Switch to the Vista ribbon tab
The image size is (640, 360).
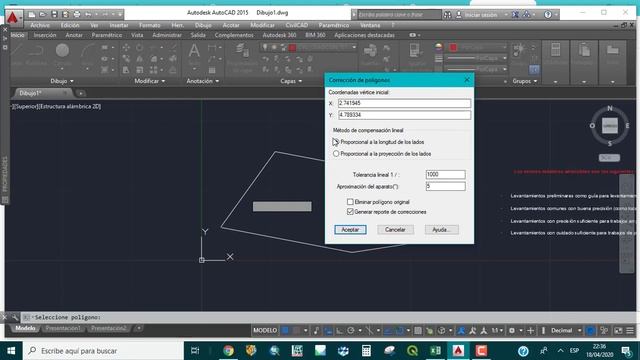[137, 35]
